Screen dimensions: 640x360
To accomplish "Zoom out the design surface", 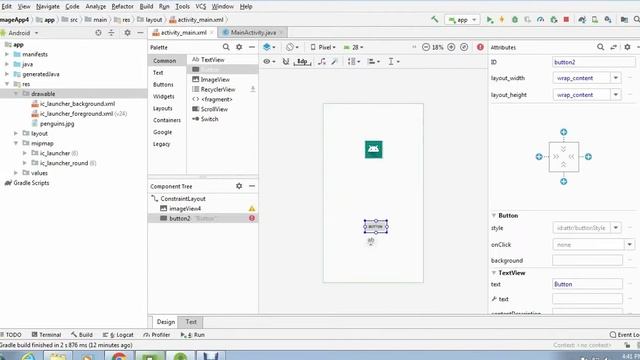I will (426, 47).
